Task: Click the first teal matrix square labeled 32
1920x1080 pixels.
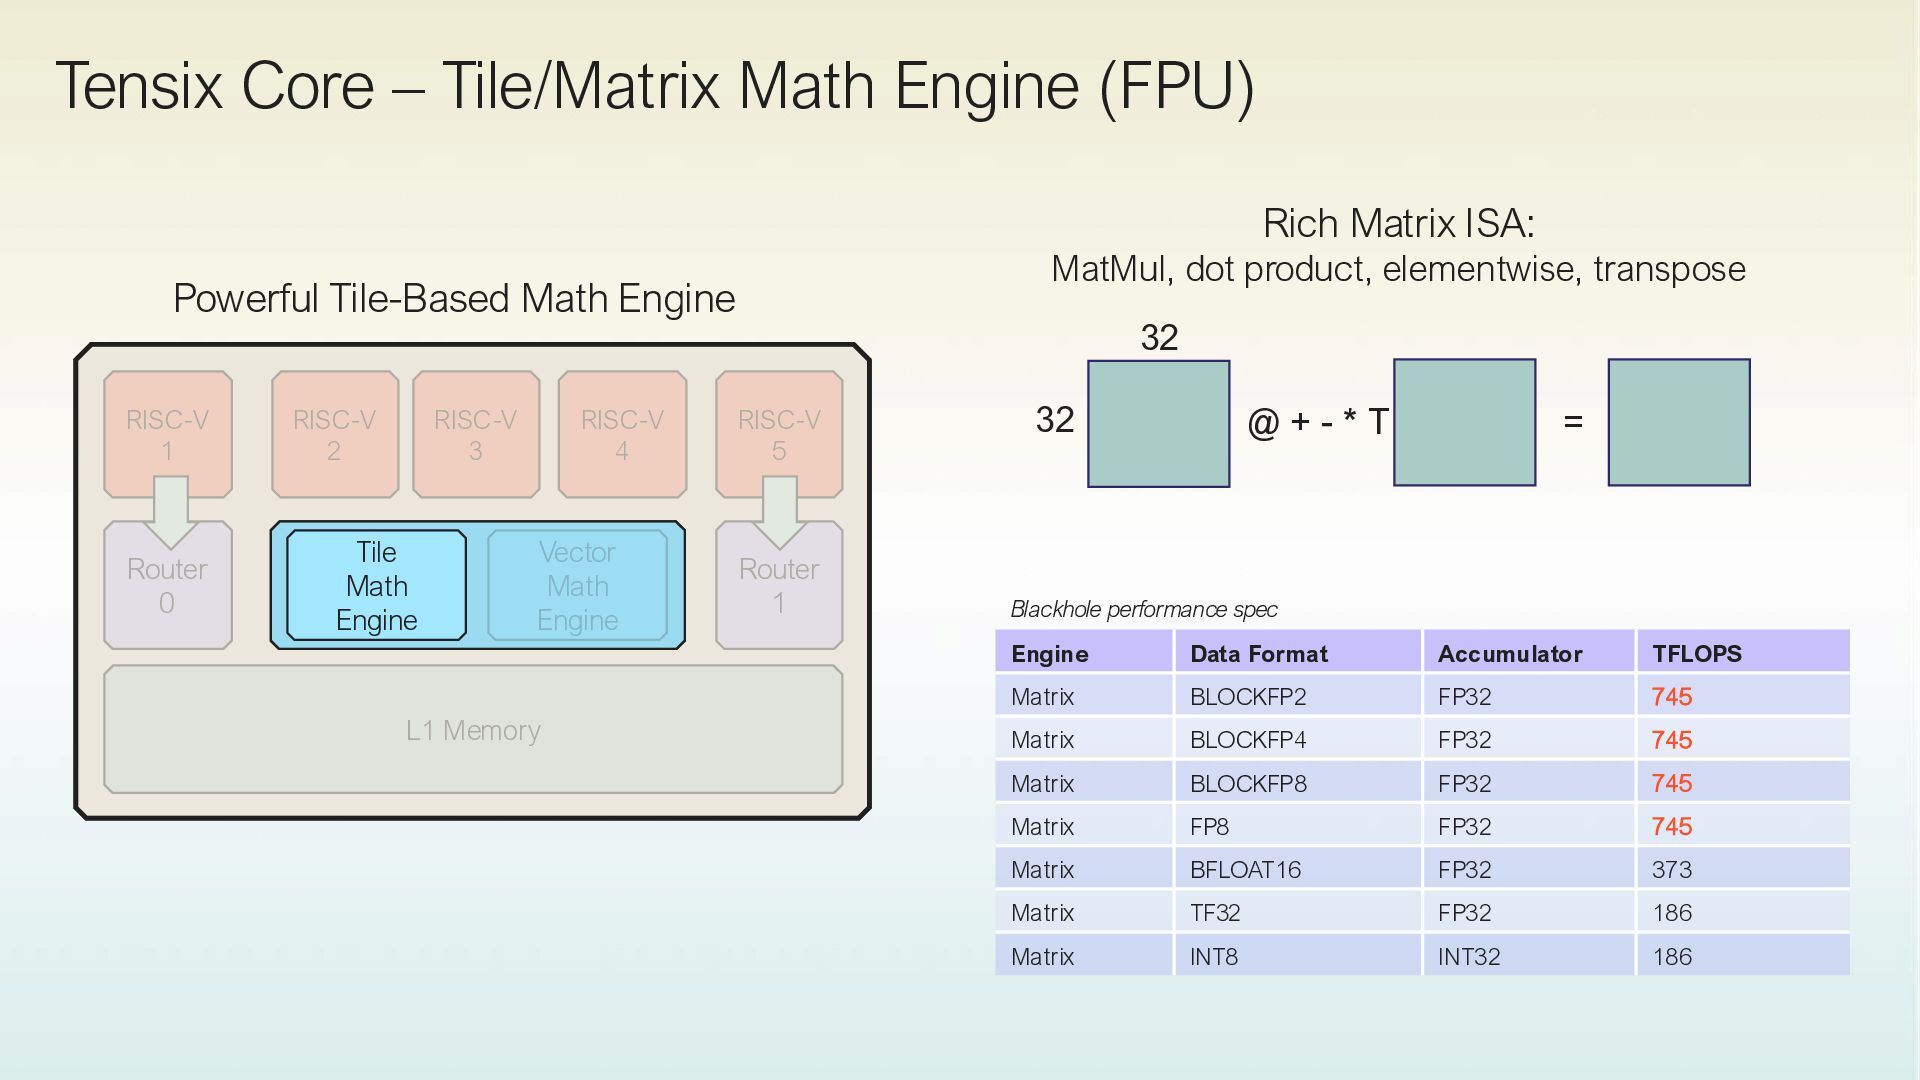Action: 1158,424
